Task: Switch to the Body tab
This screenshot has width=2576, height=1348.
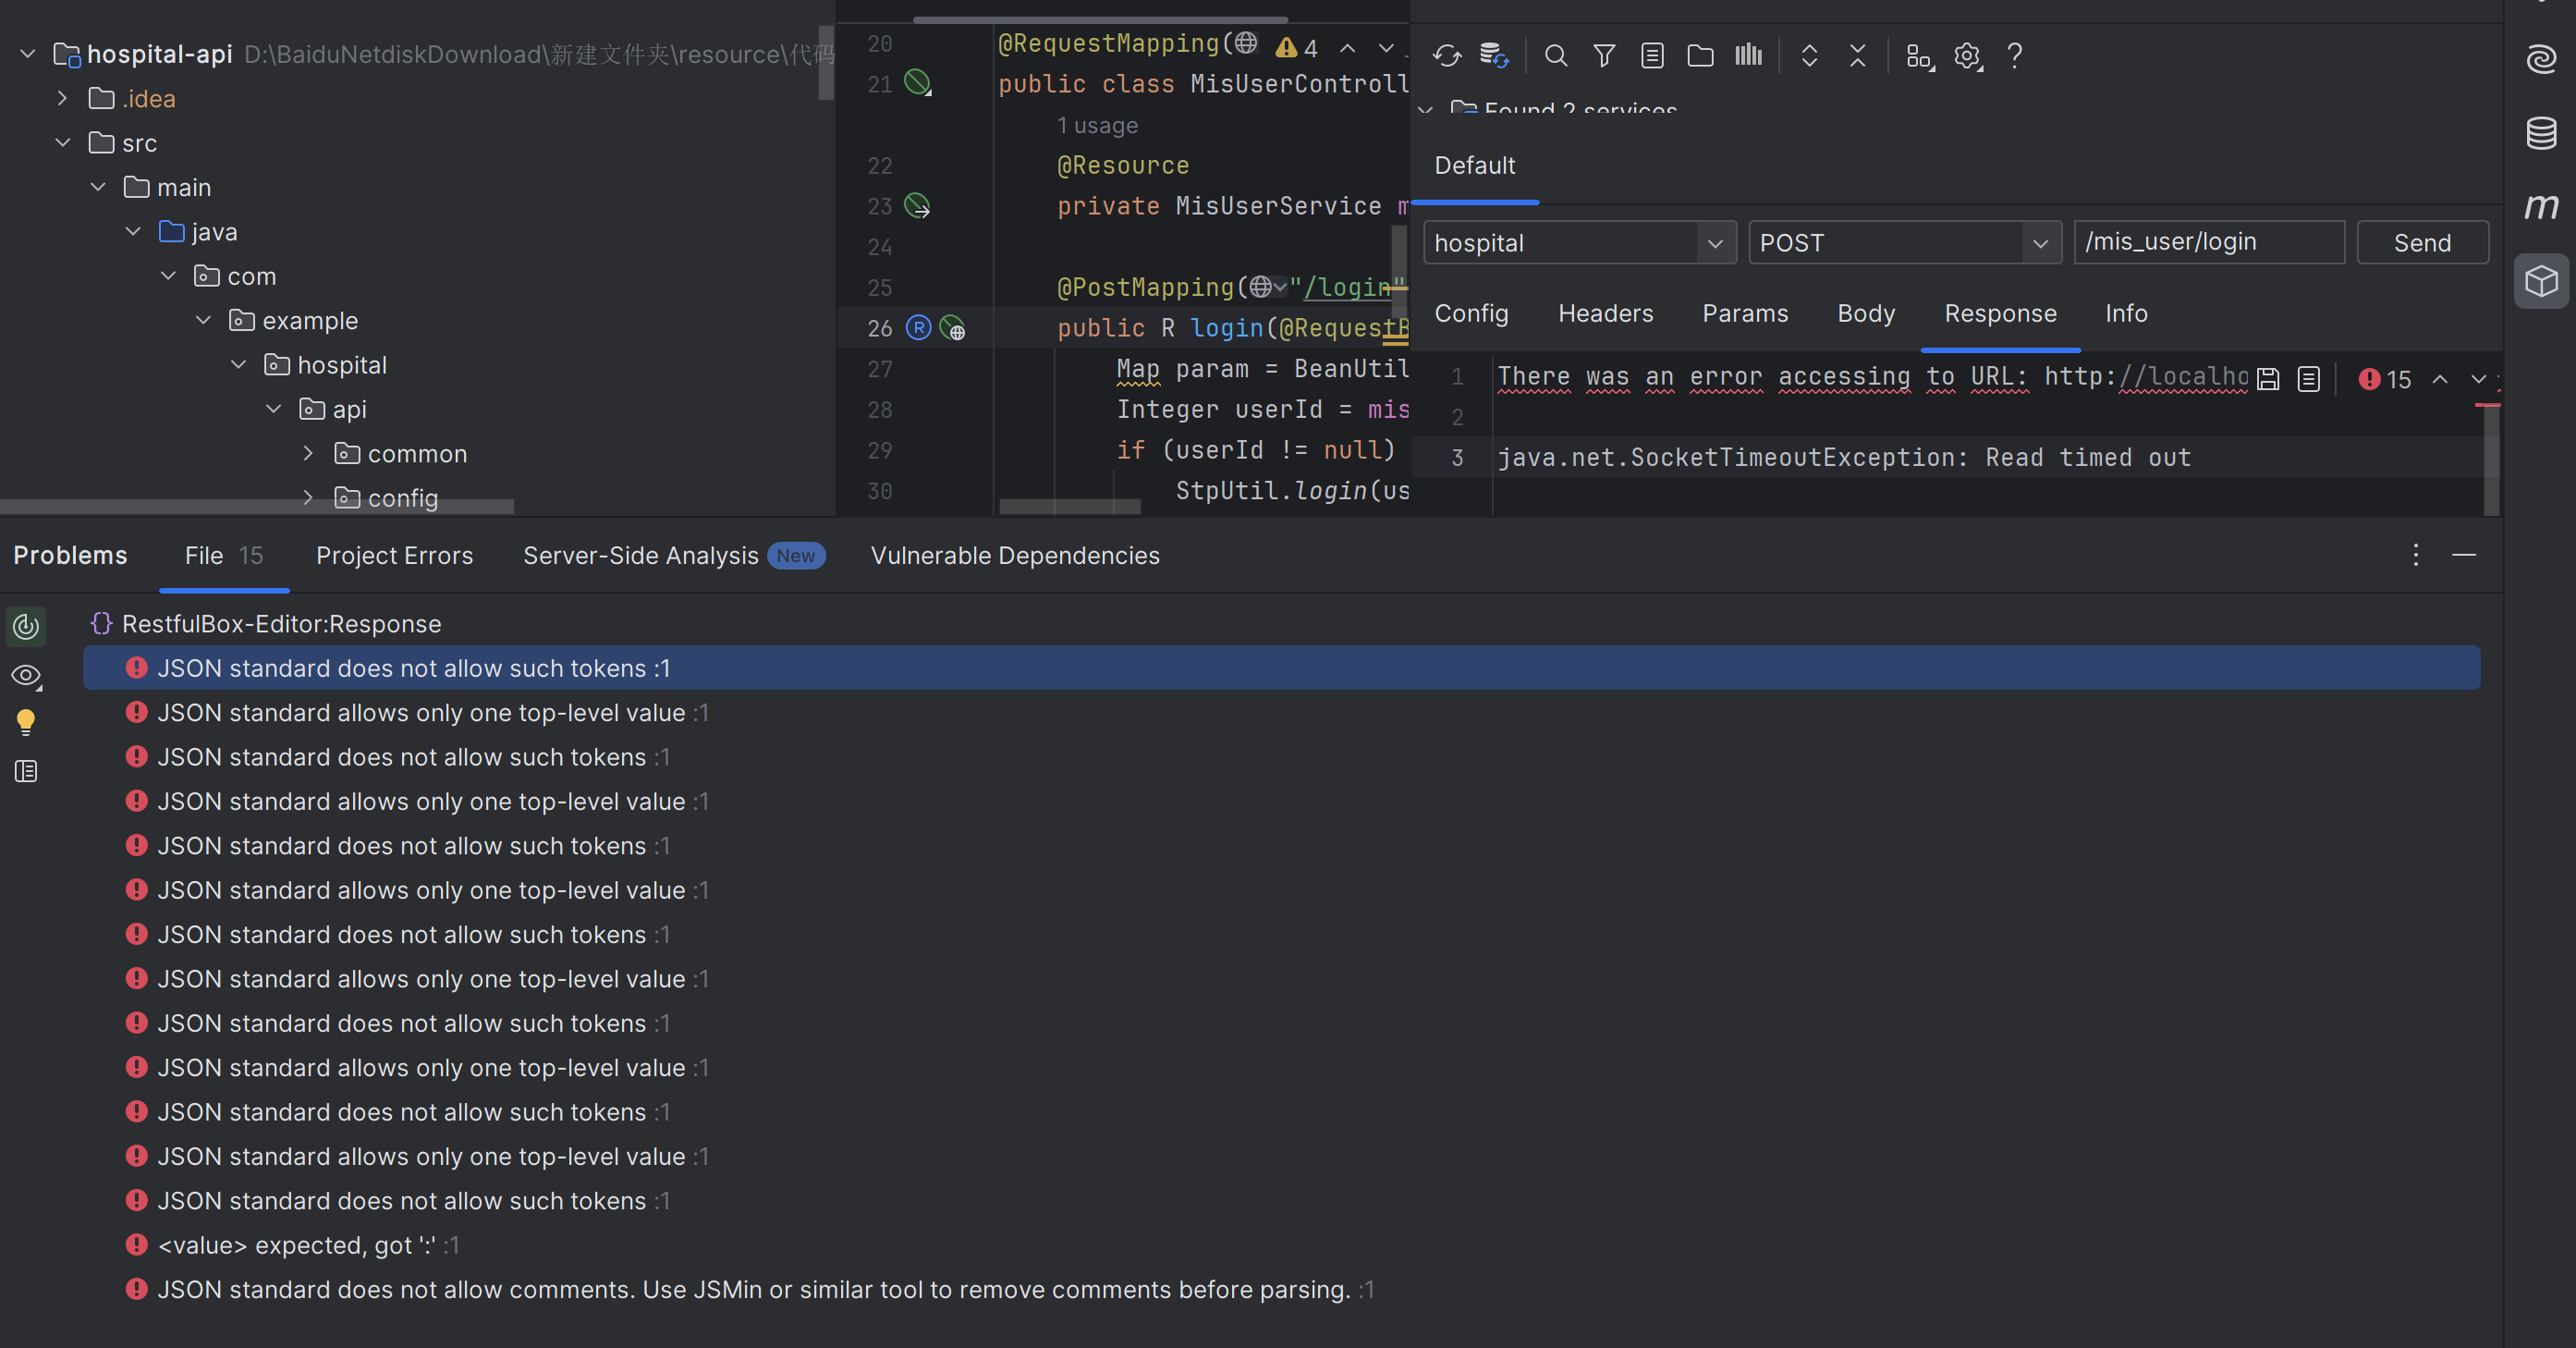Action: [x=1866, y=314]
